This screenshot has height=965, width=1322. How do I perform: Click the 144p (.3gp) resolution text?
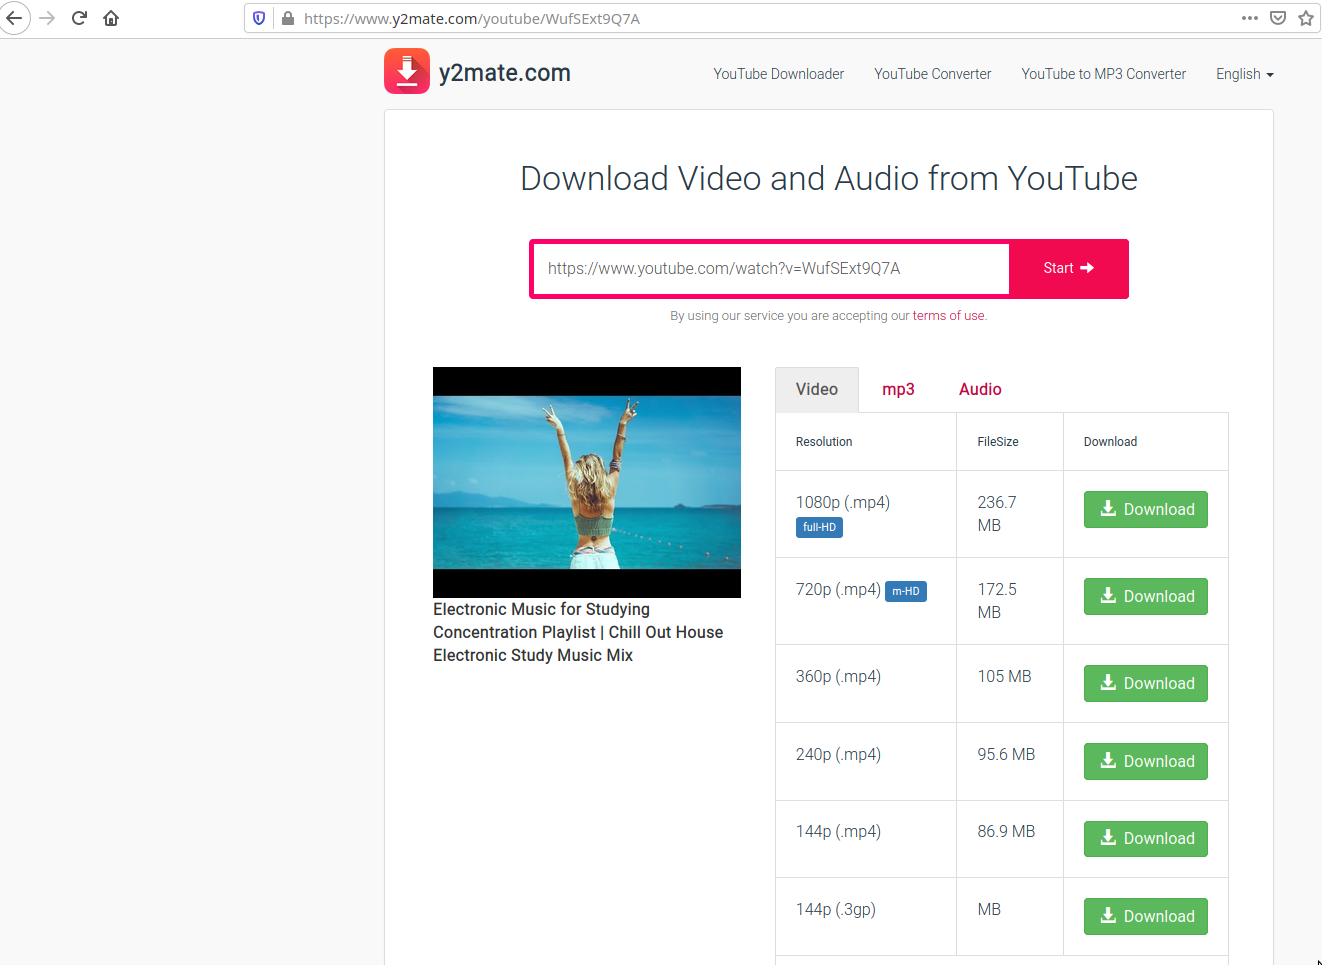coord(836,910)
